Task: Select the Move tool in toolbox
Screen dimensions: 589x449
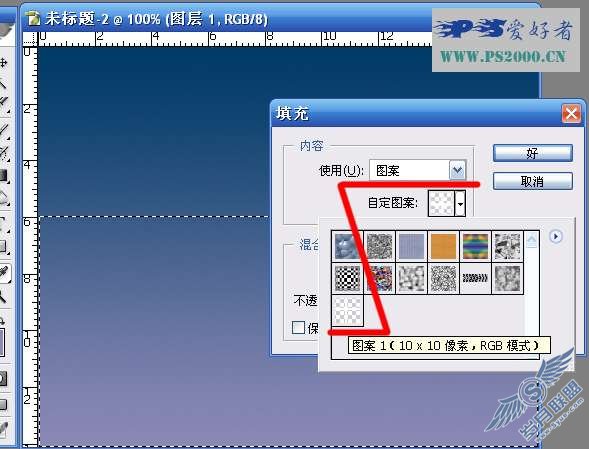Action: tap(4, 63)
